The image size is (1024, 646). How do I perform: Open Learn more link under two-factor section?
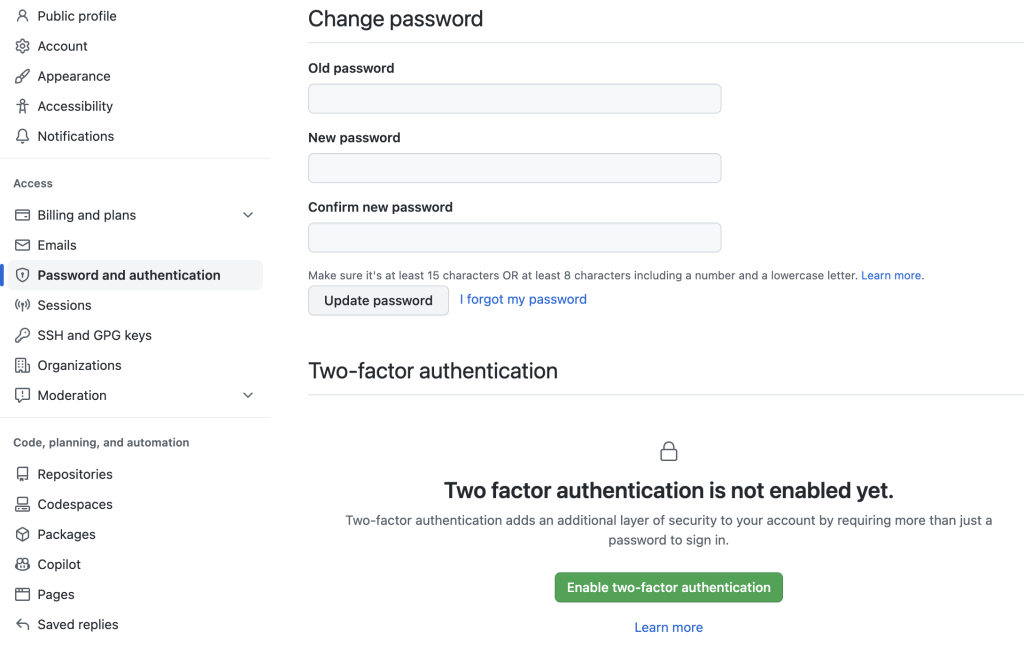[x=668, y=627]
